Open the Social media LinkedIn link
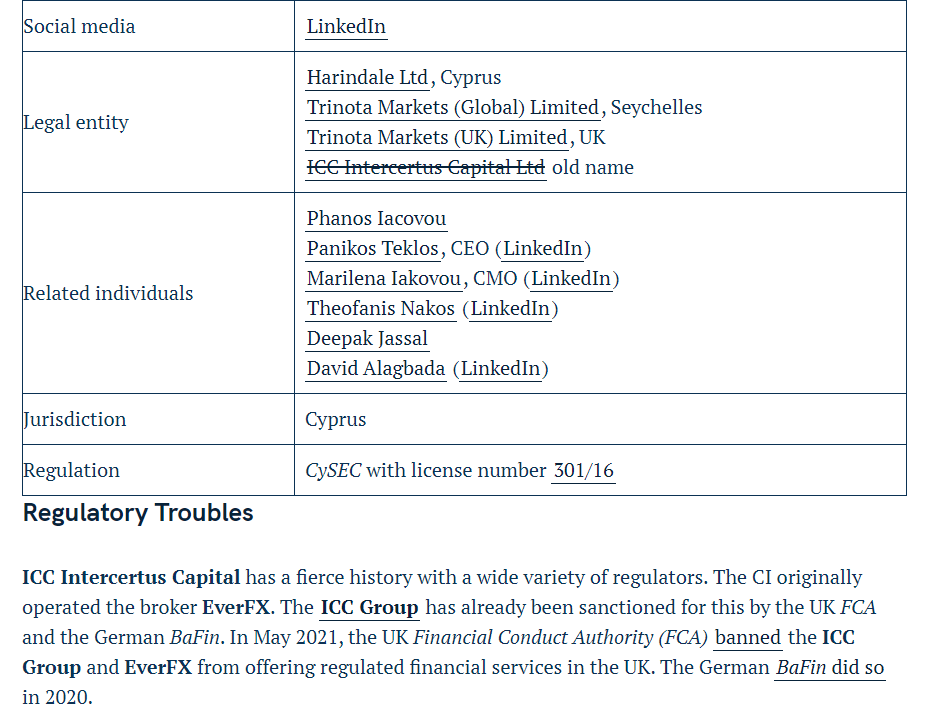 346,27
